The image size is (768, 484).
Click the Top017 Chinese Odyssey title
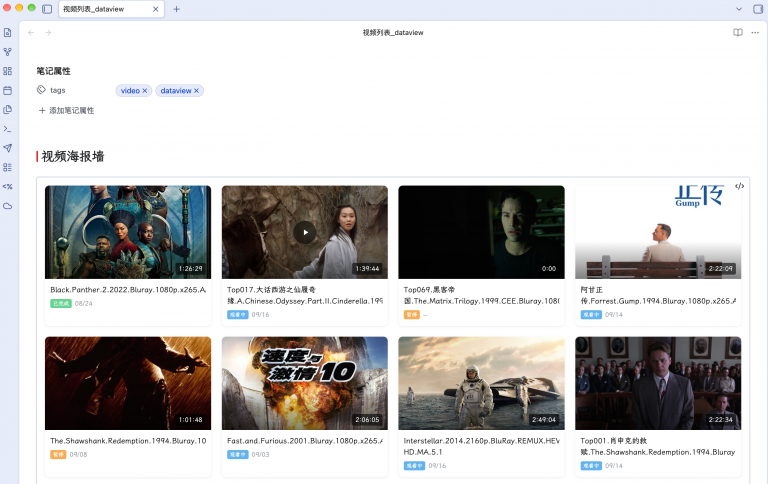305,295
